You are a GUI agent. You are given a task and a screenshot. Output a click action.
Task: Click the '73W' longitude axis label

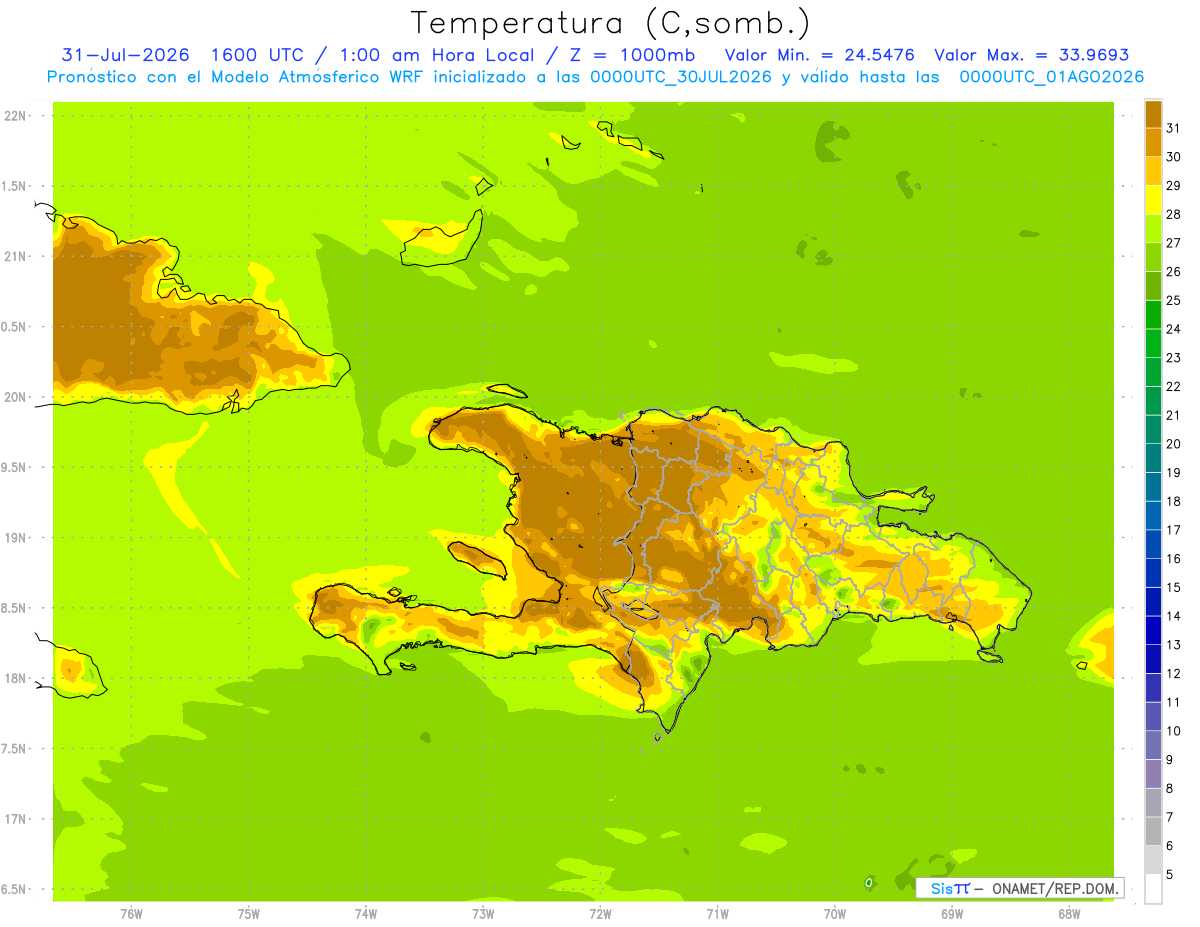tap(483, 914)
